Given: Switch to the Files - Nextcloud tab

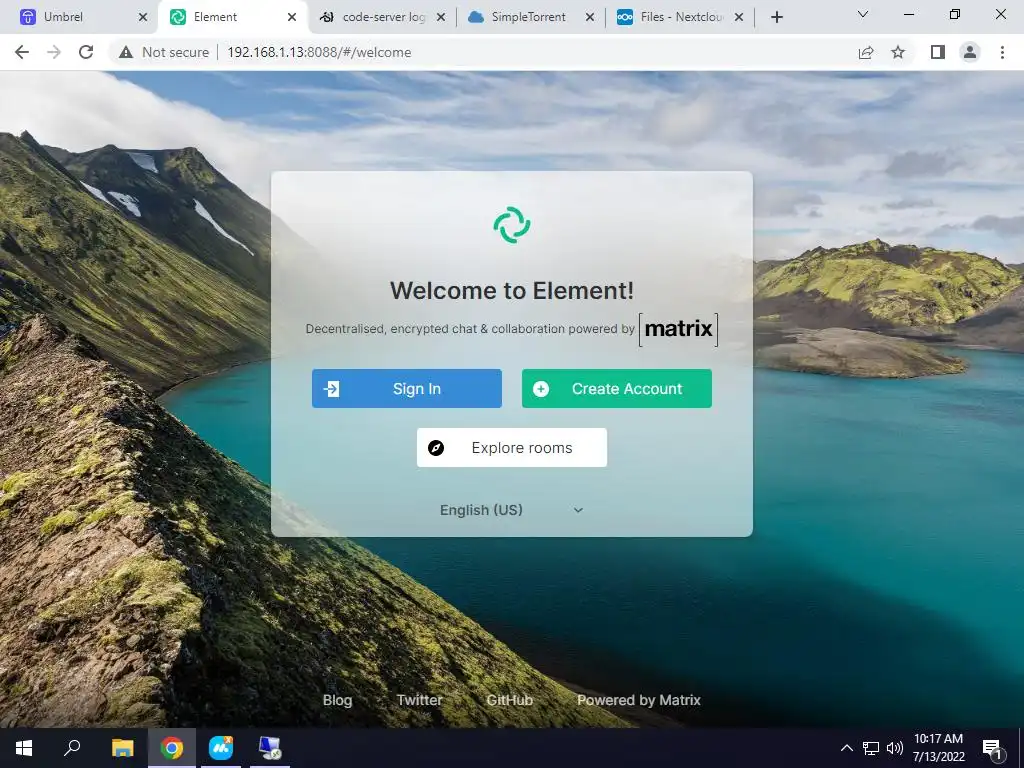Looking at the screenshot, I should pos(680,17).
